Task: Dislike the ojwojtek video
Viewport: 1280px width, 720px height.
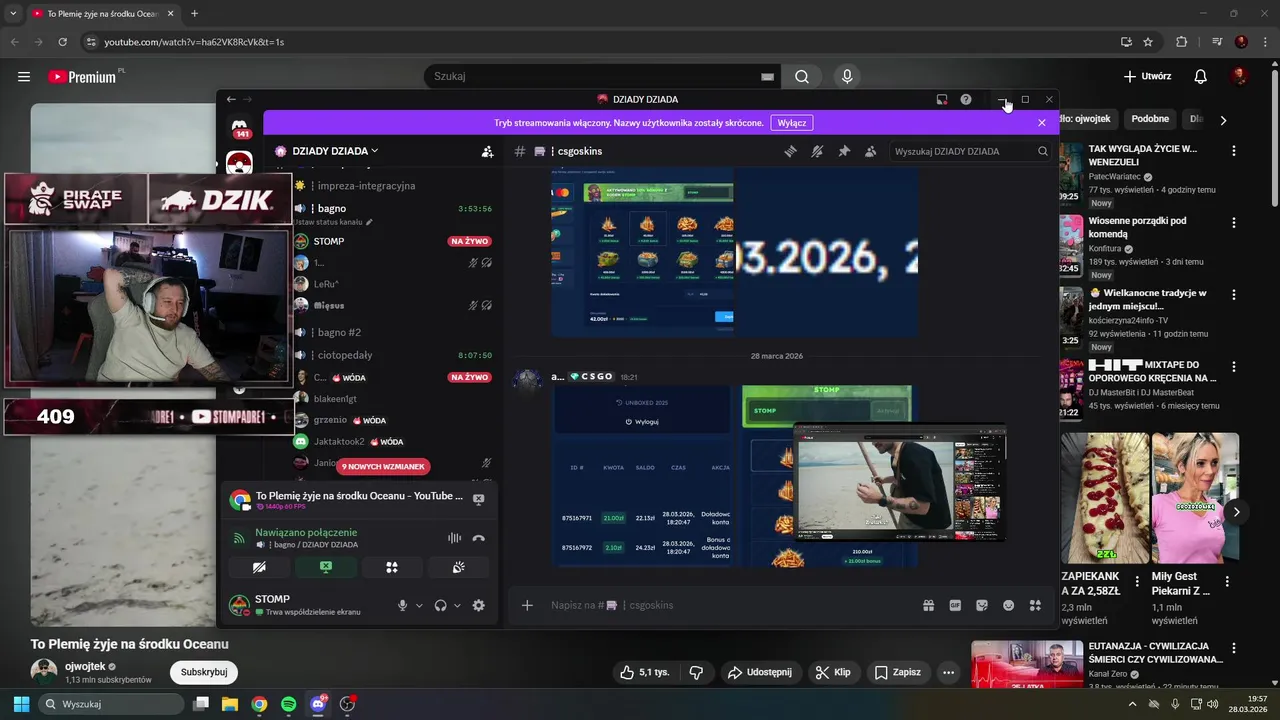Action: pyautogui.click(x=696, y=672)
